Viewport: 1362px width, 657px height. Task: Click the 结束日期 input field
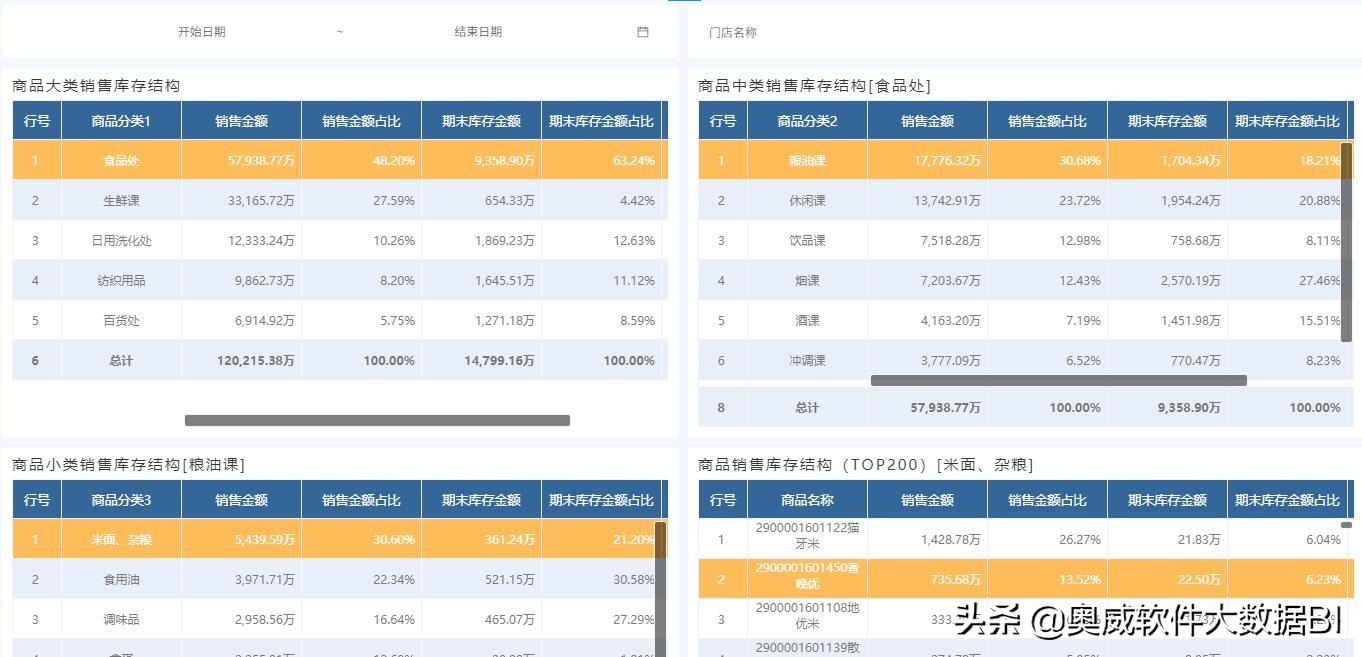coord(478,31)
